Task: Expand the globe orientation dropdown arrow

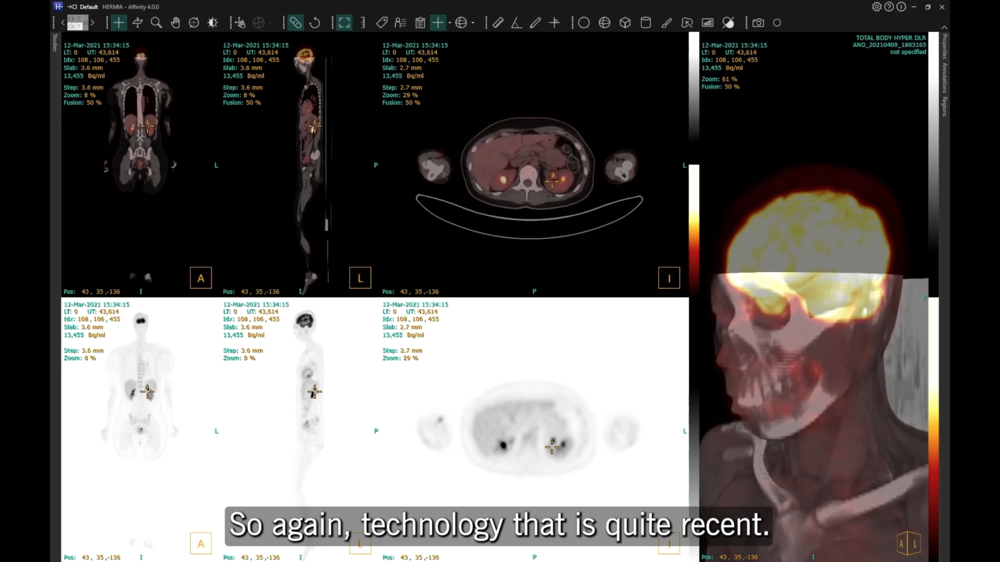Action: point(474,22)
